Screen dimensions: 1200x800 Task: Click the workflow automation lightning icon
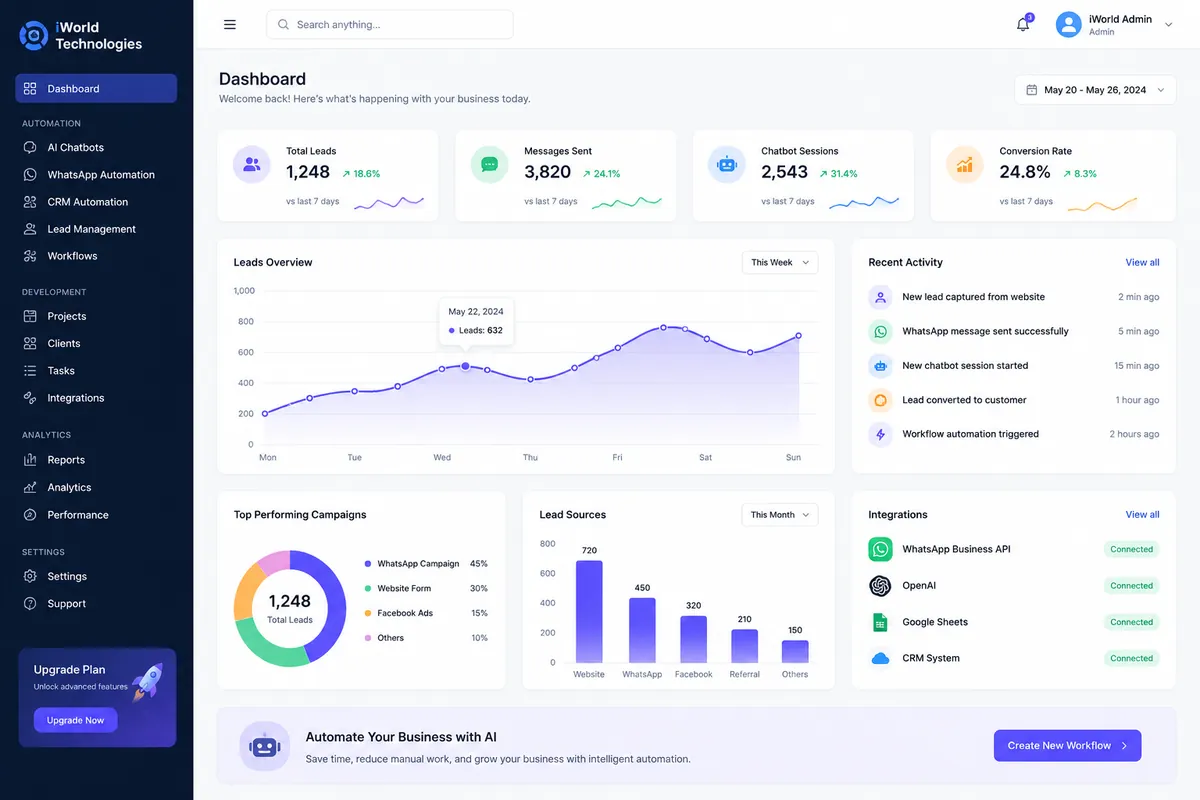point(880,434)
